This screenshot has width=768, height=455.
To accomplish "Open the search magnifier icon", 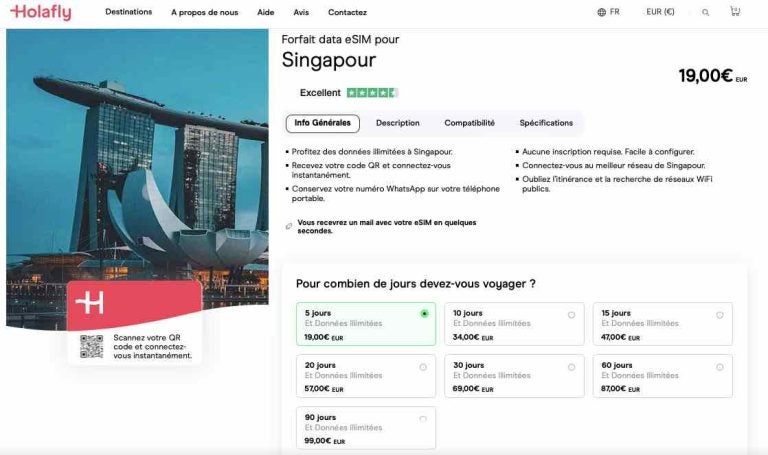I will (706, 13).
